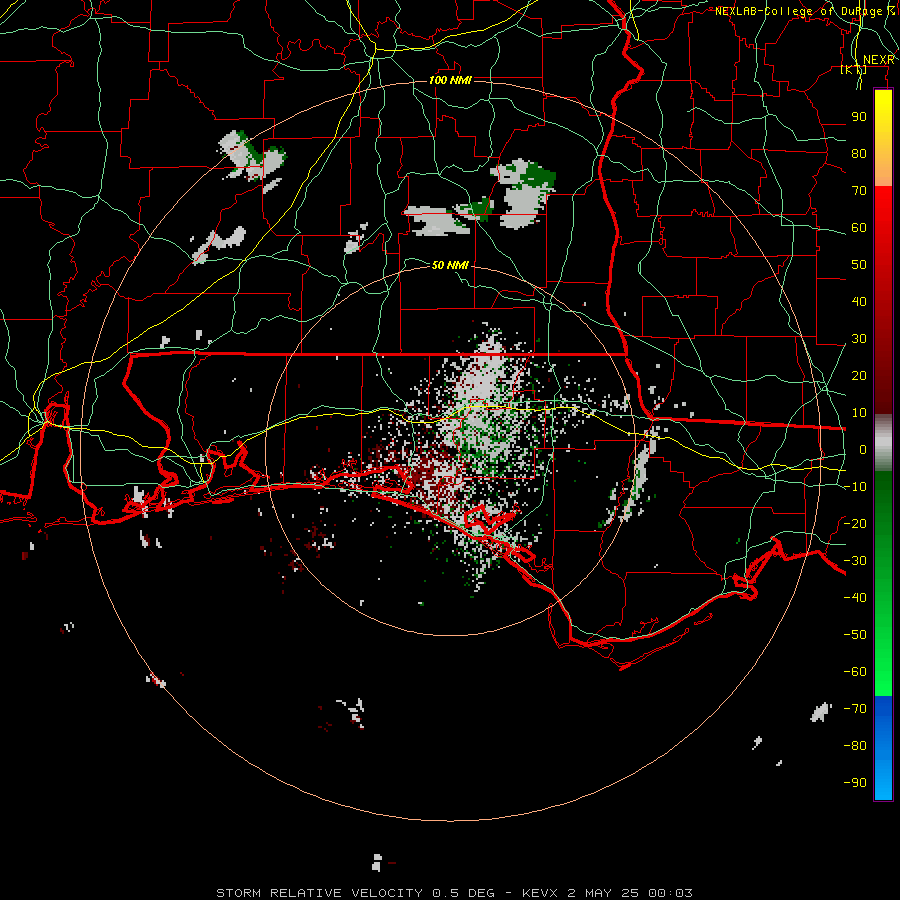Click the positive "10" velocity scale label
The image size is (900, 900).
(x=859, y=413)
